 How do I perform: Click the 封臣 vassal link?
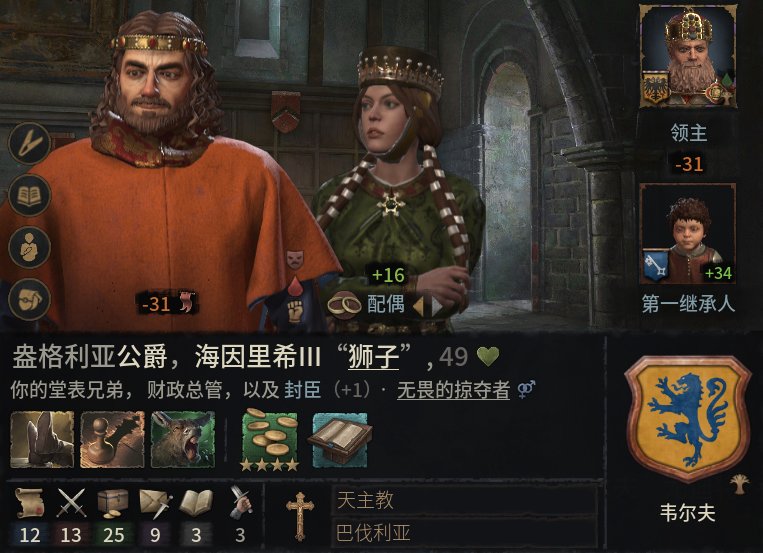point(303,390)
